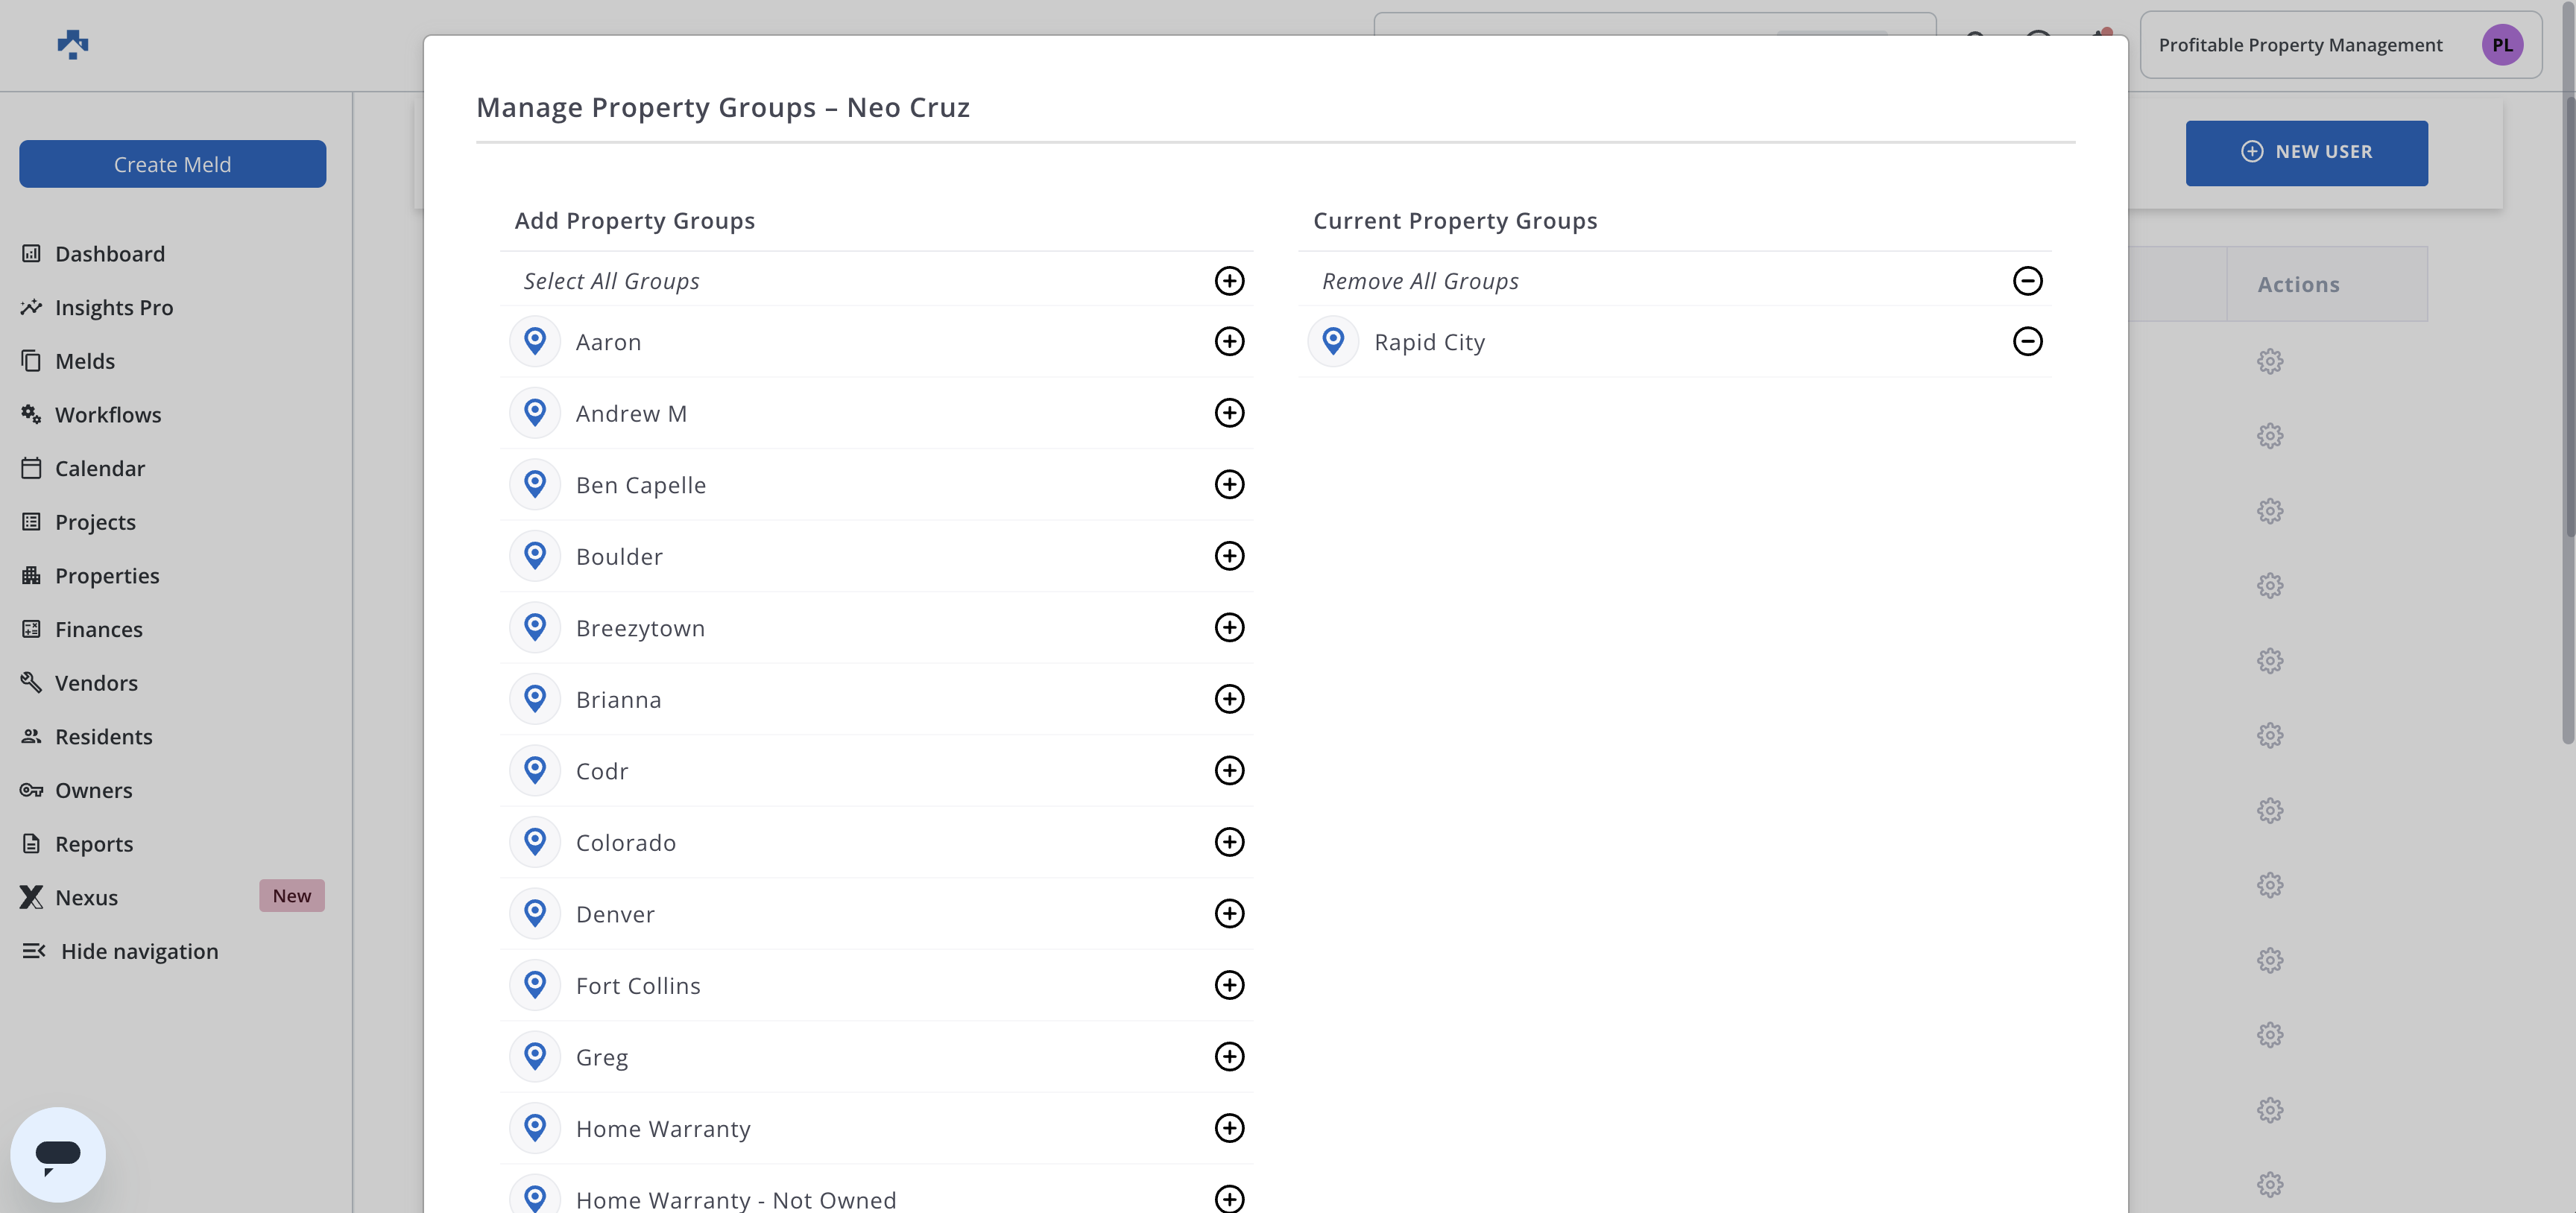Open actions gear for the fourth user row
The width and height of the screenshot is (2576, 1213).
pos(2269,585)
